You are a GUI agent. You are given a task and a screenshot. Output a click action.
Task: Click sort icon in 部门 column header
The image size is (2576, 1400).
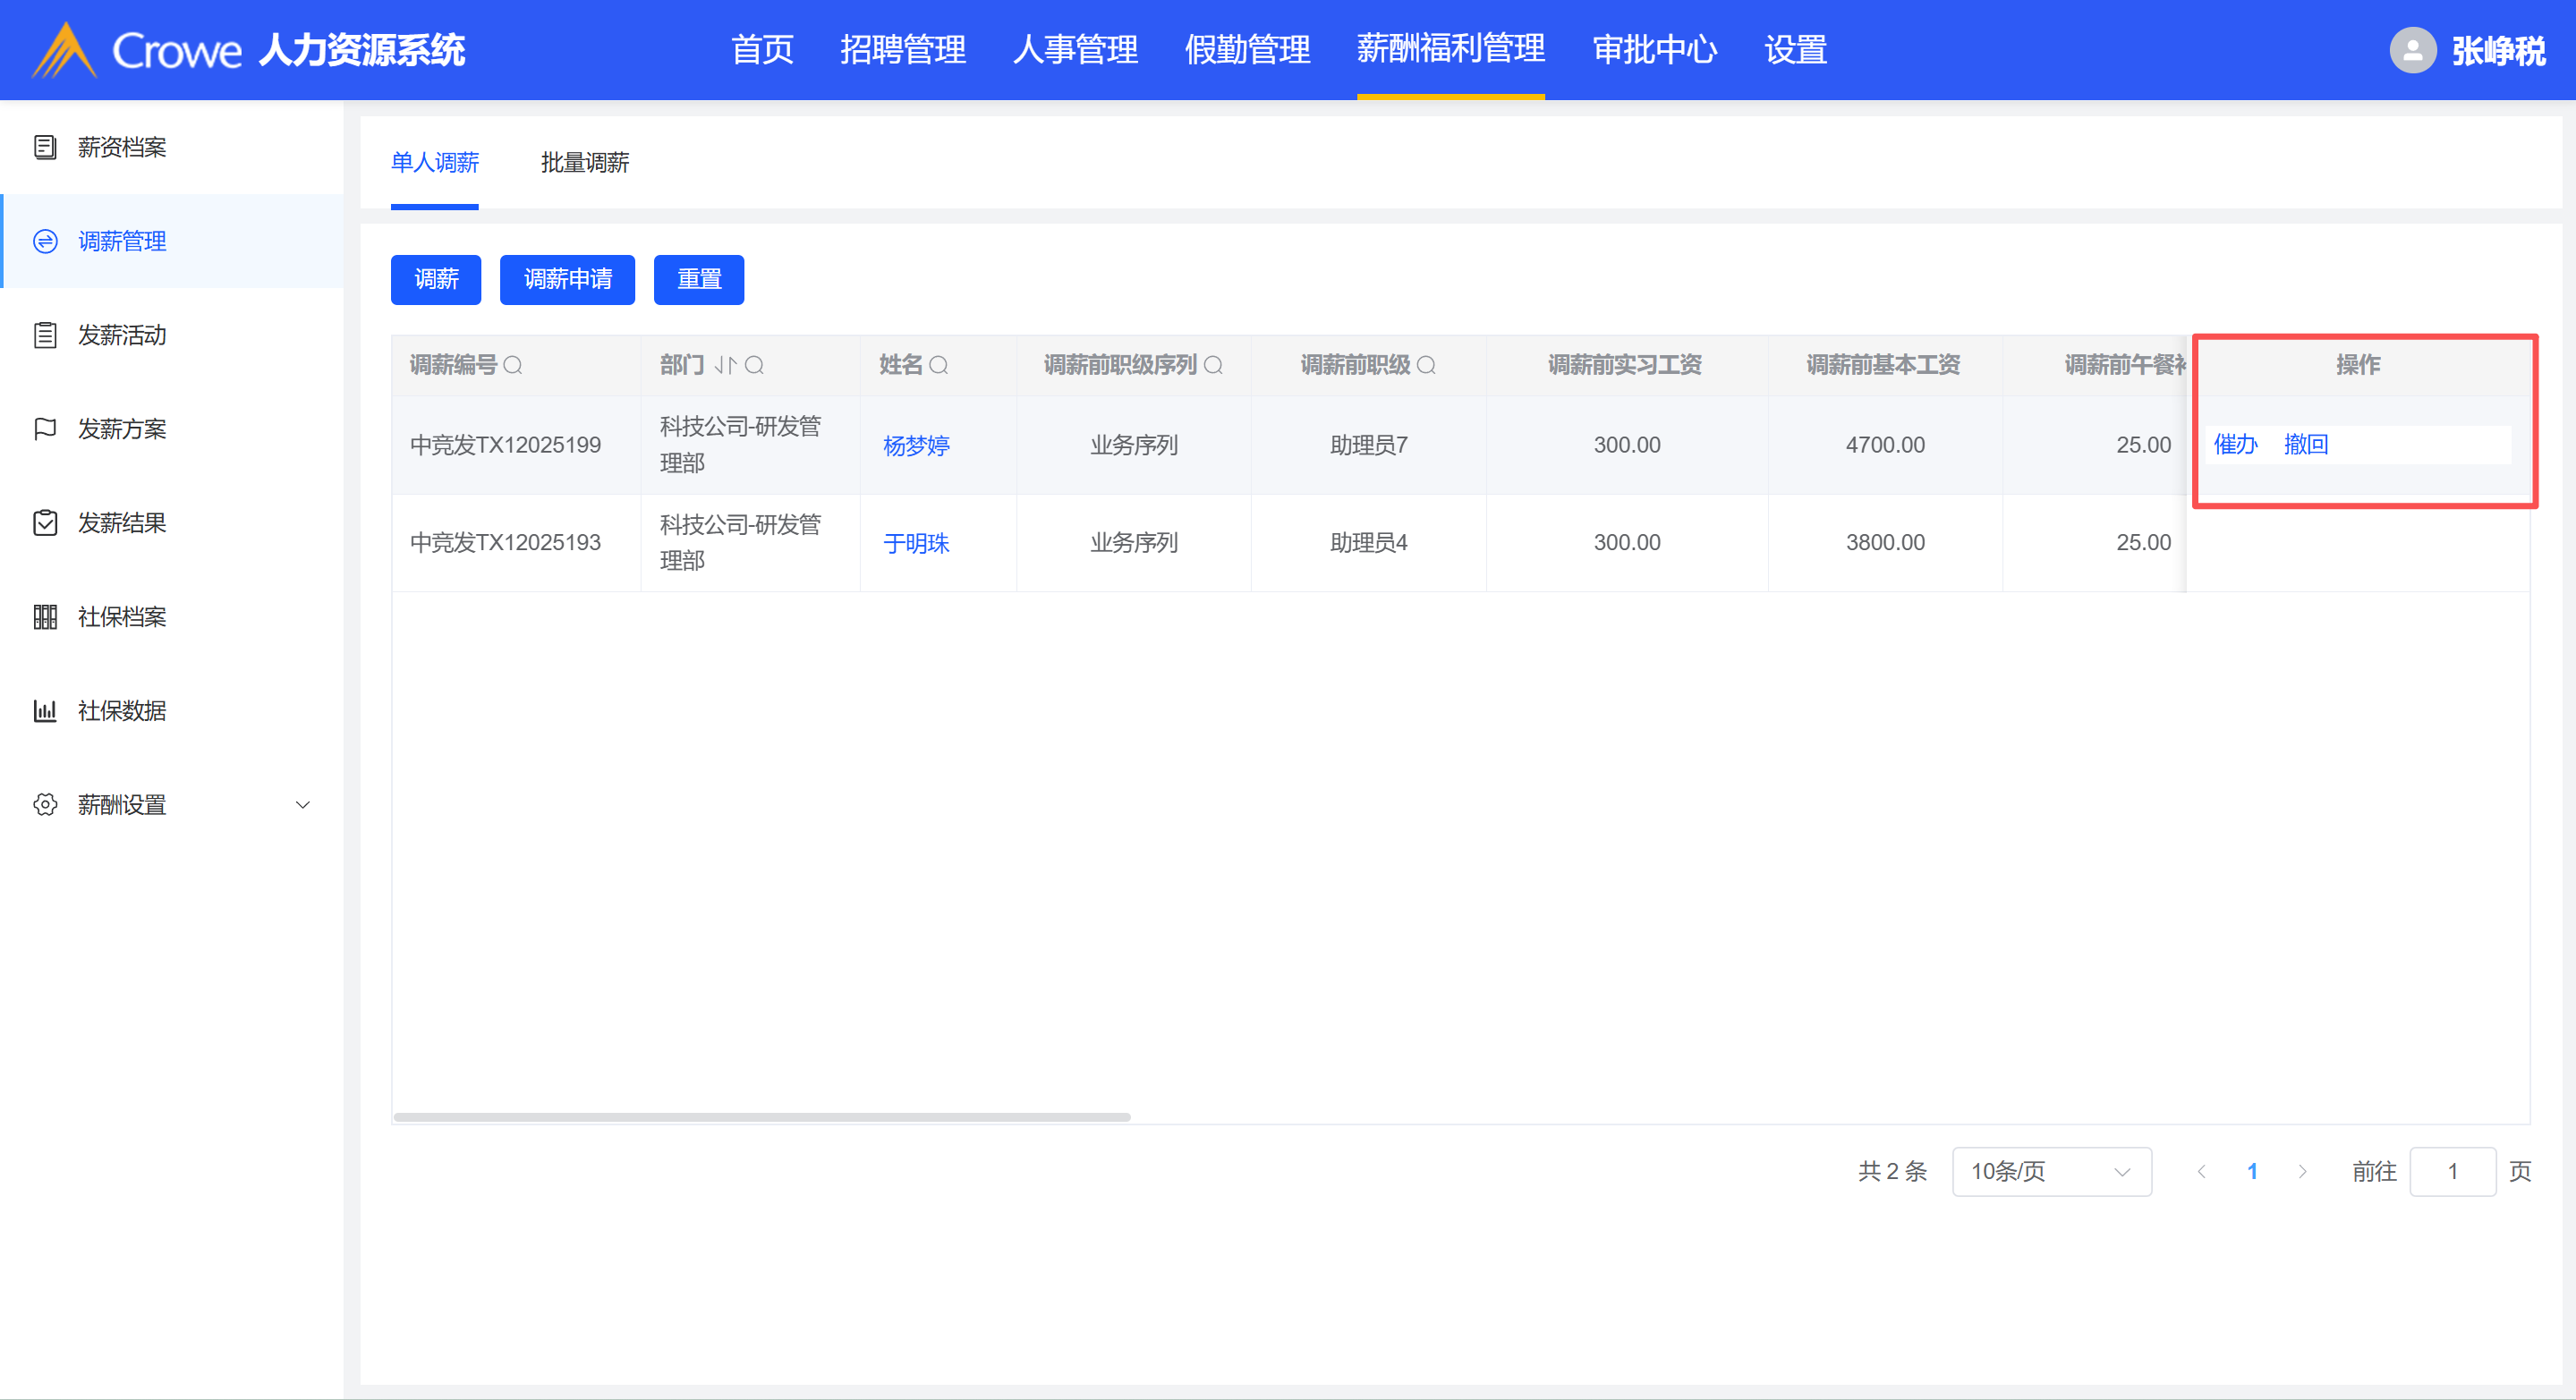click(725, 365)
